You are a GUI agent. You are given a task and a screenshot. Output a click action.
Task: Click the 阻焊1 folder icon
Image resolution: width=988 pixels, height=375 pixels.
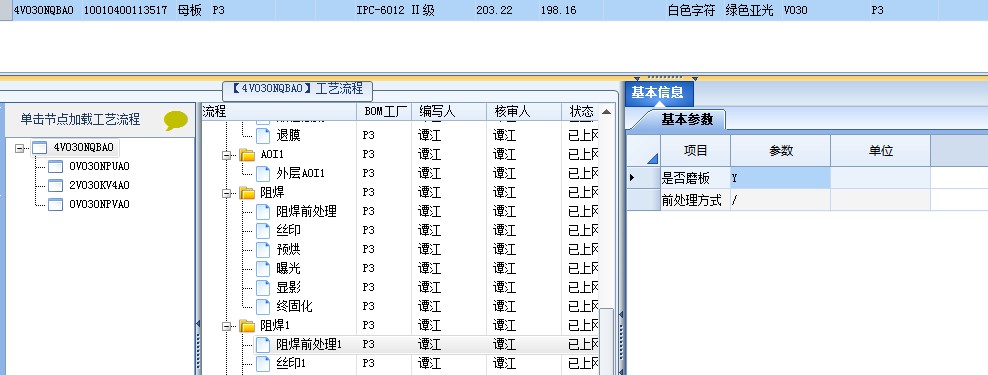(x=246, y=326)
